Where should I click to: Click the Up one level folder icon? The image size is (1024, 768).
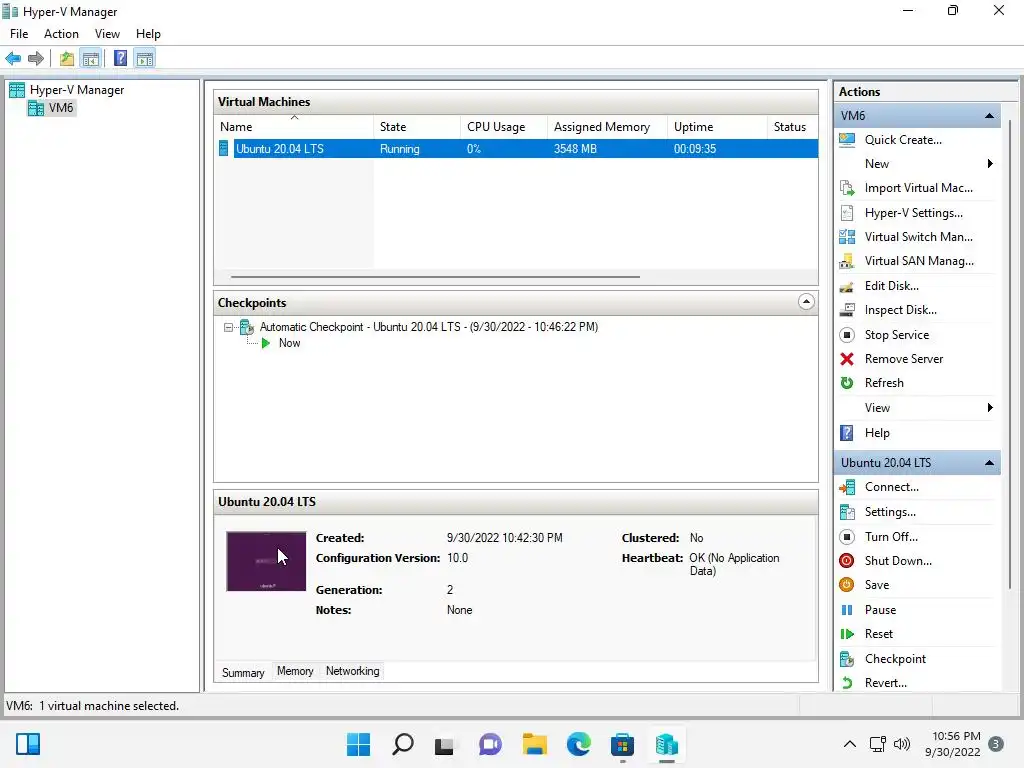pos(67,59)
